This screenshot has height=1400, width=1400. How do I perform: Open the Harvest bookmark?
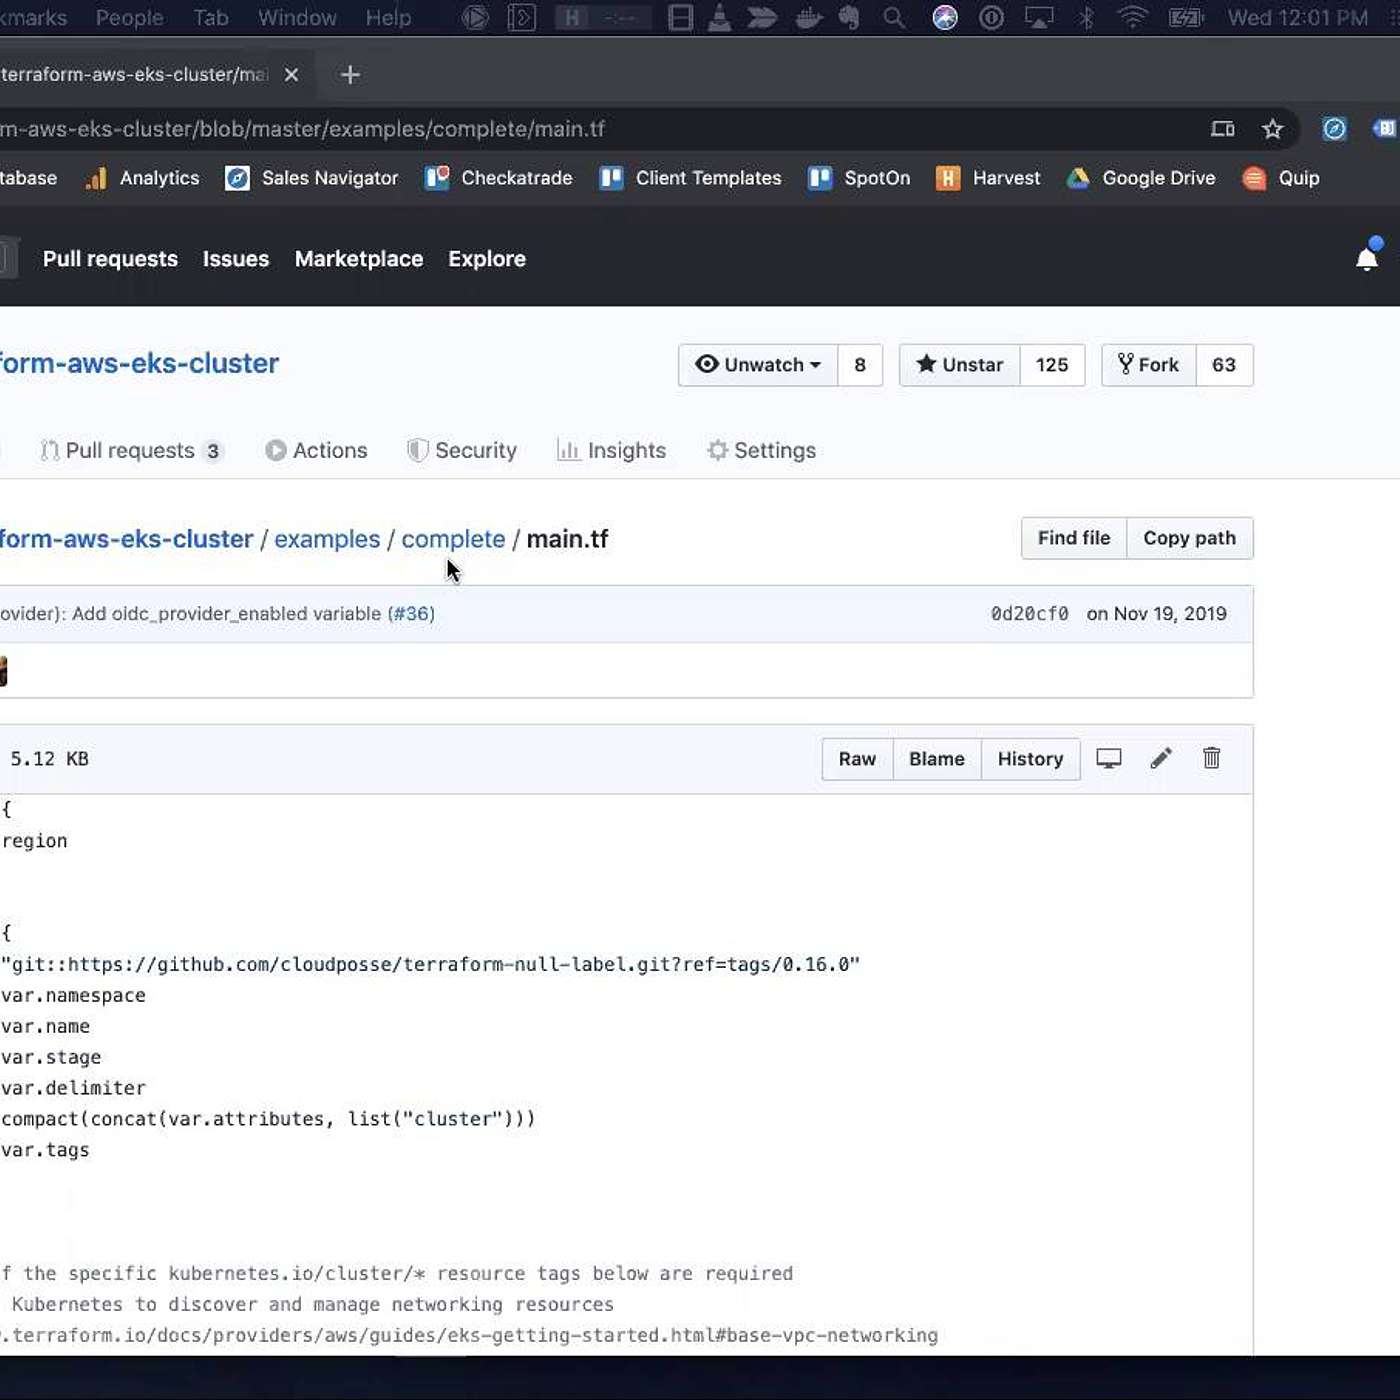988,178
